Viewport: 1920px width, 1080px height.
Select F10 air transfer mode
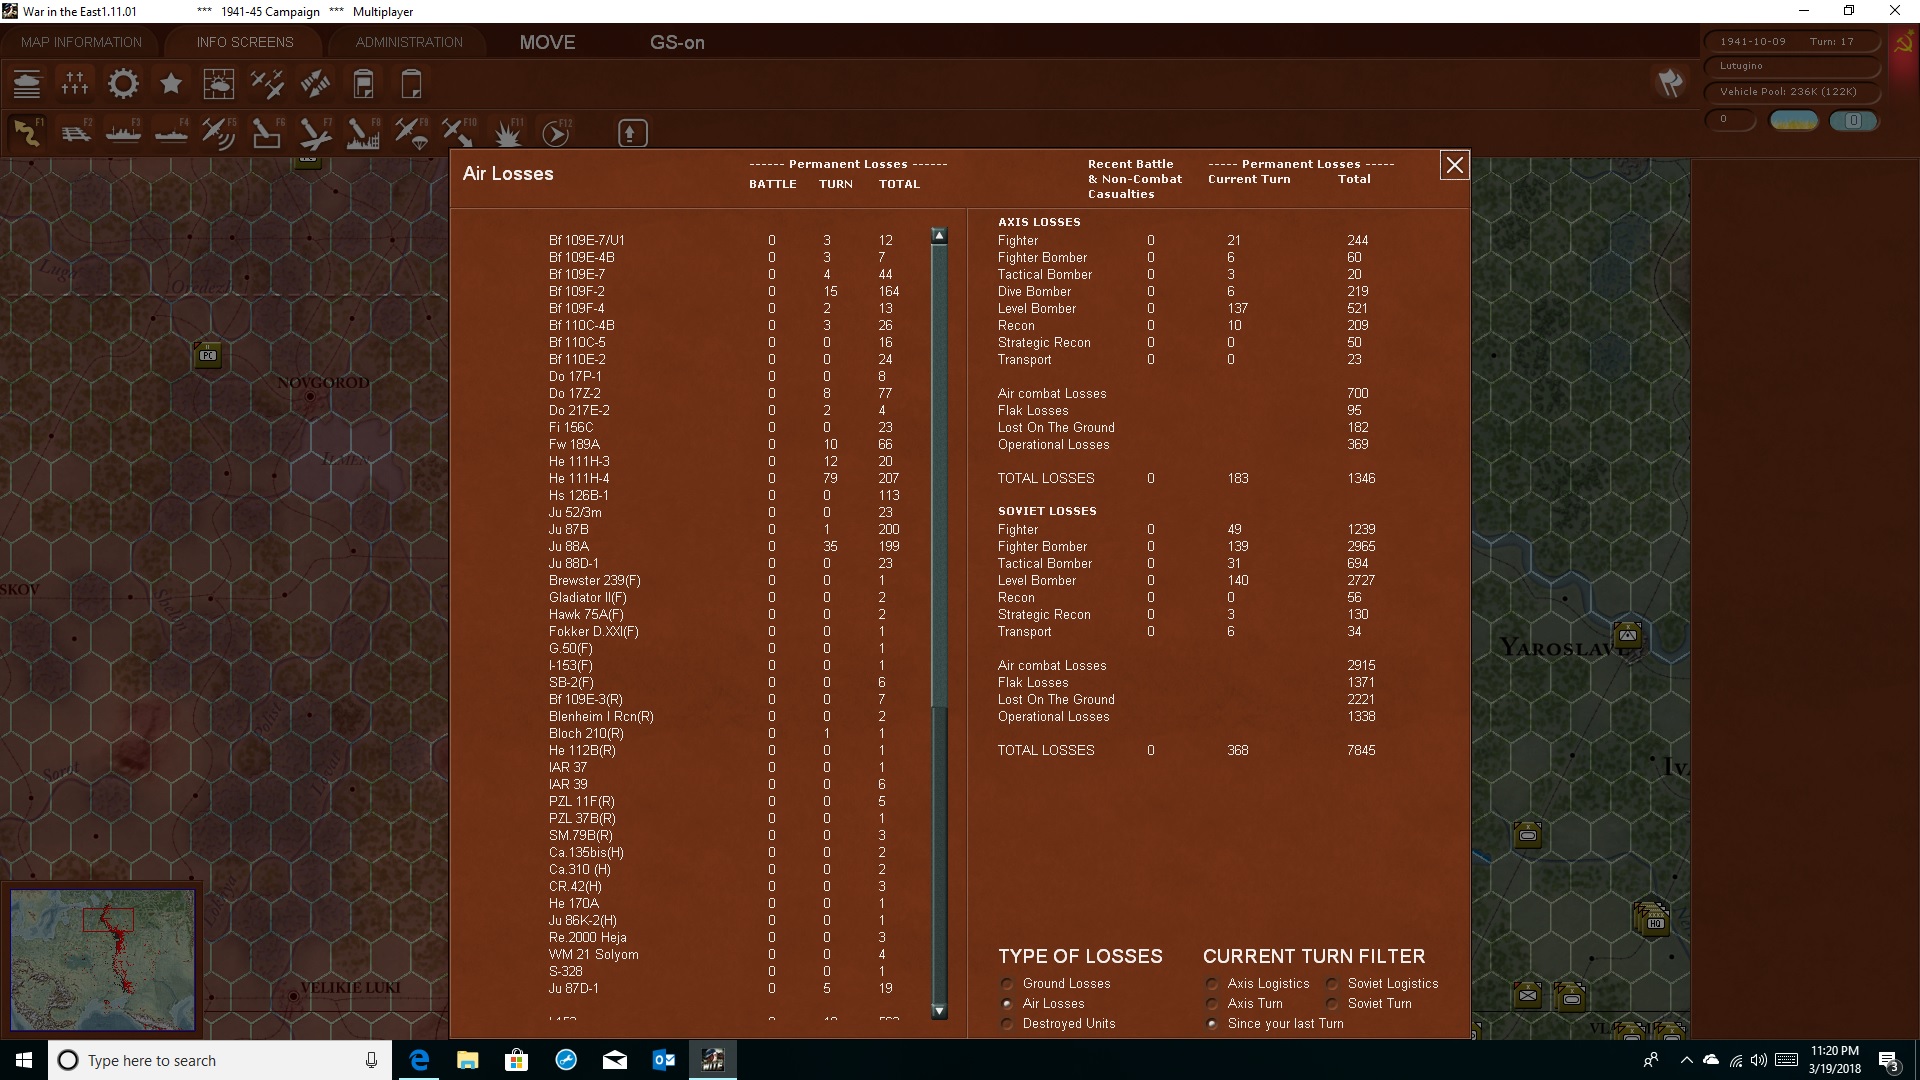[x=459, y=133]
